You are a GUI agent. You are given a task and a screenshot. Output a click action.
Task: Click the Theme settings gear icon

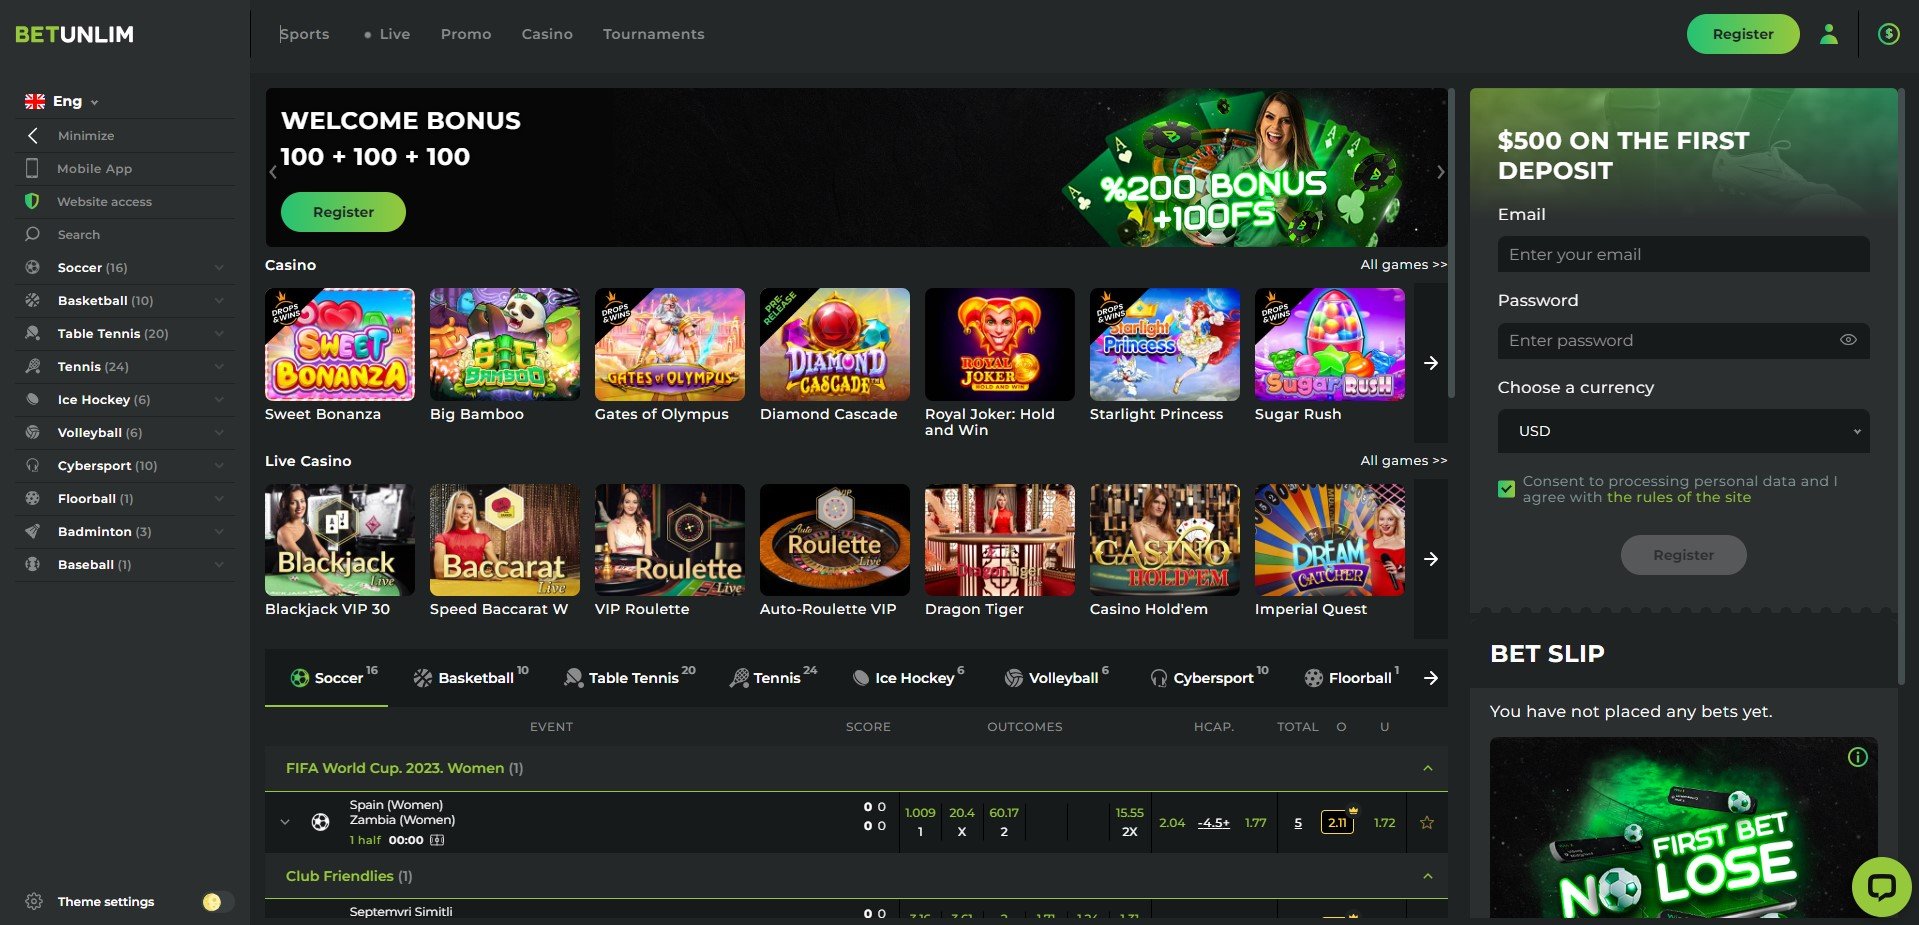(33, 901)
